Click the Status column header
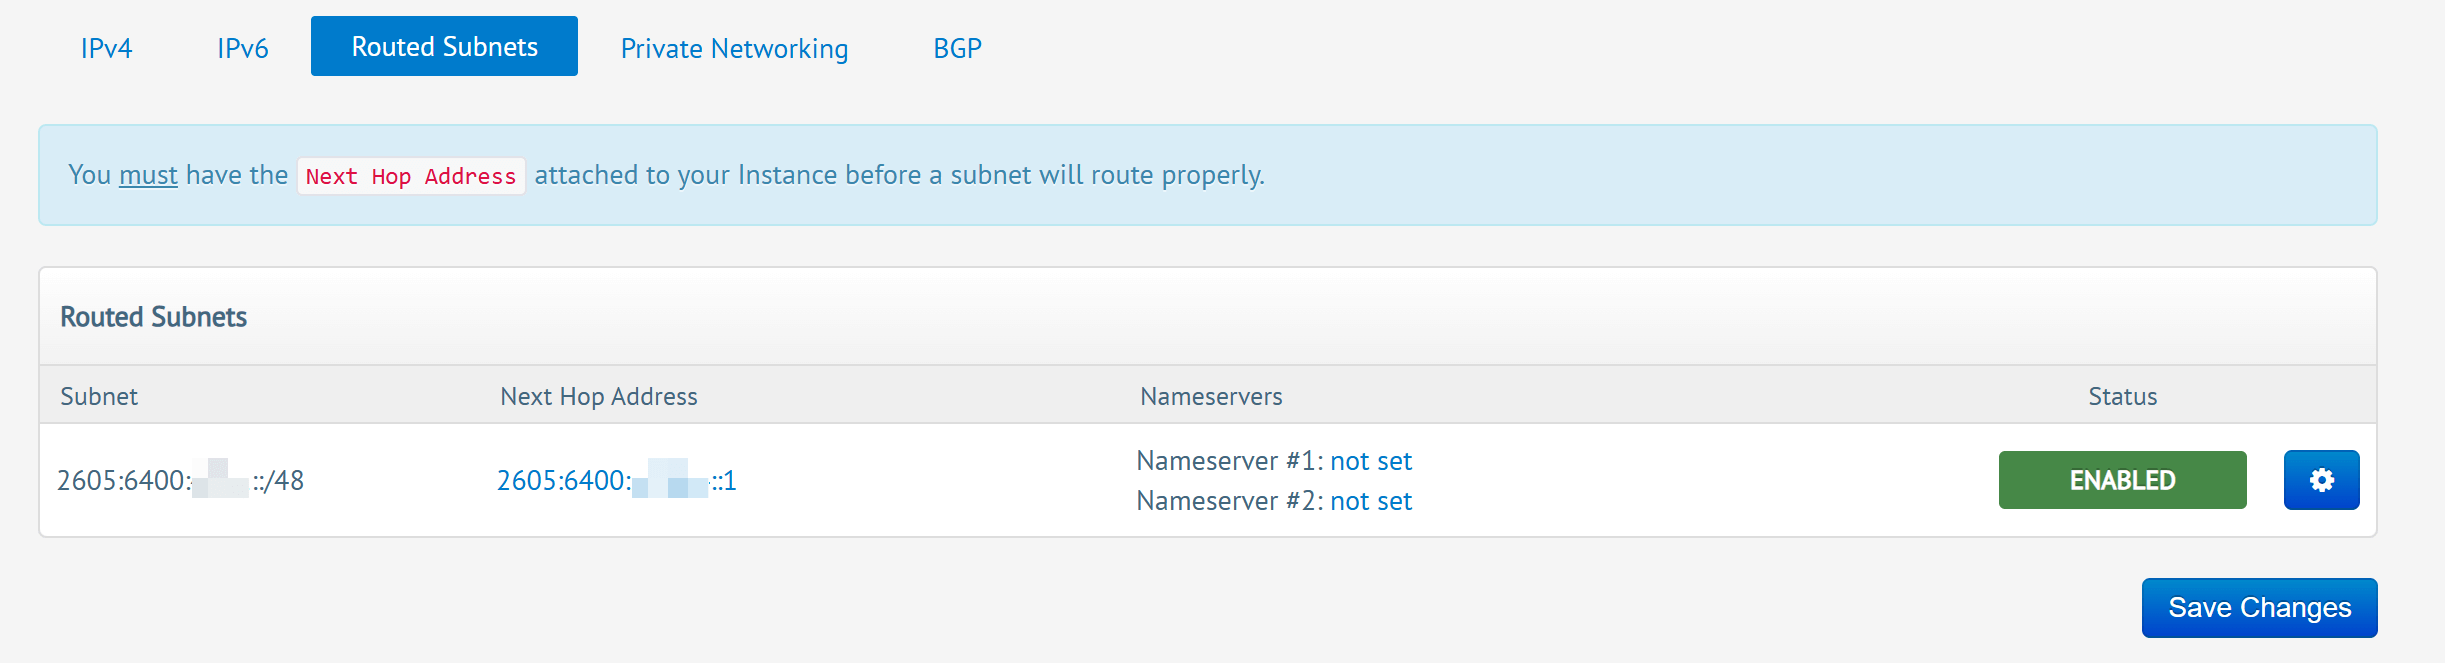 2122,396
